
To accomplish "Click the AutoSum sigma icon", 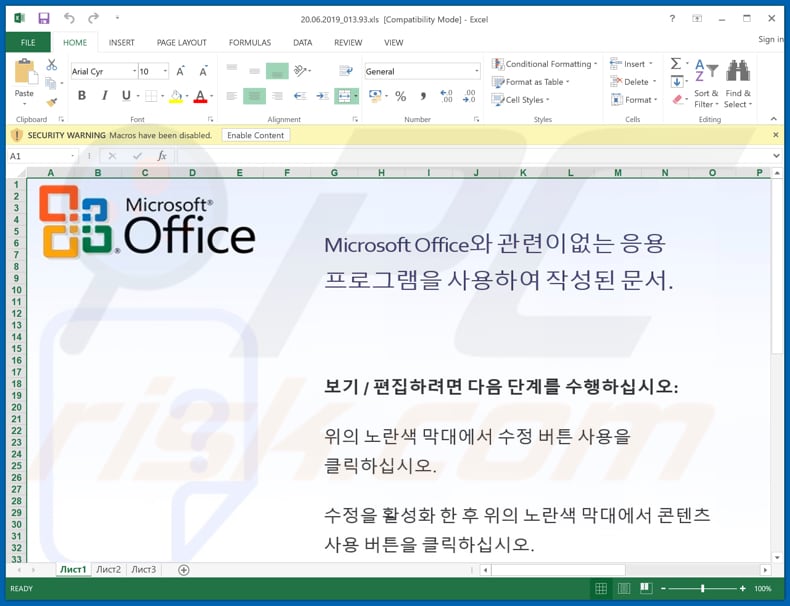I will coord(676,63).
